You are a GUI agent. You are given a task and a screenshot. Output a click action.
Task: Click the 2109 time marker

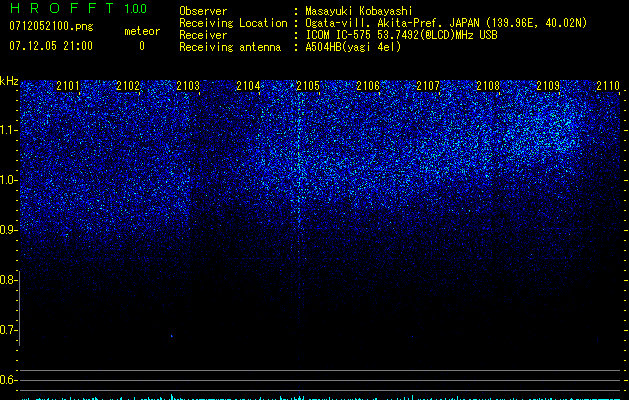(548, 85)
